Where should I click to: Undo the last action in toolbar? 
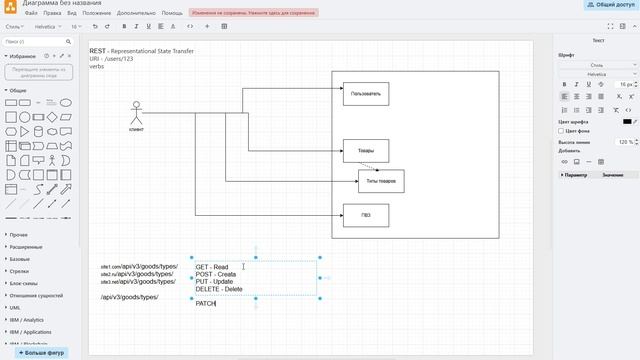(95, 27)
